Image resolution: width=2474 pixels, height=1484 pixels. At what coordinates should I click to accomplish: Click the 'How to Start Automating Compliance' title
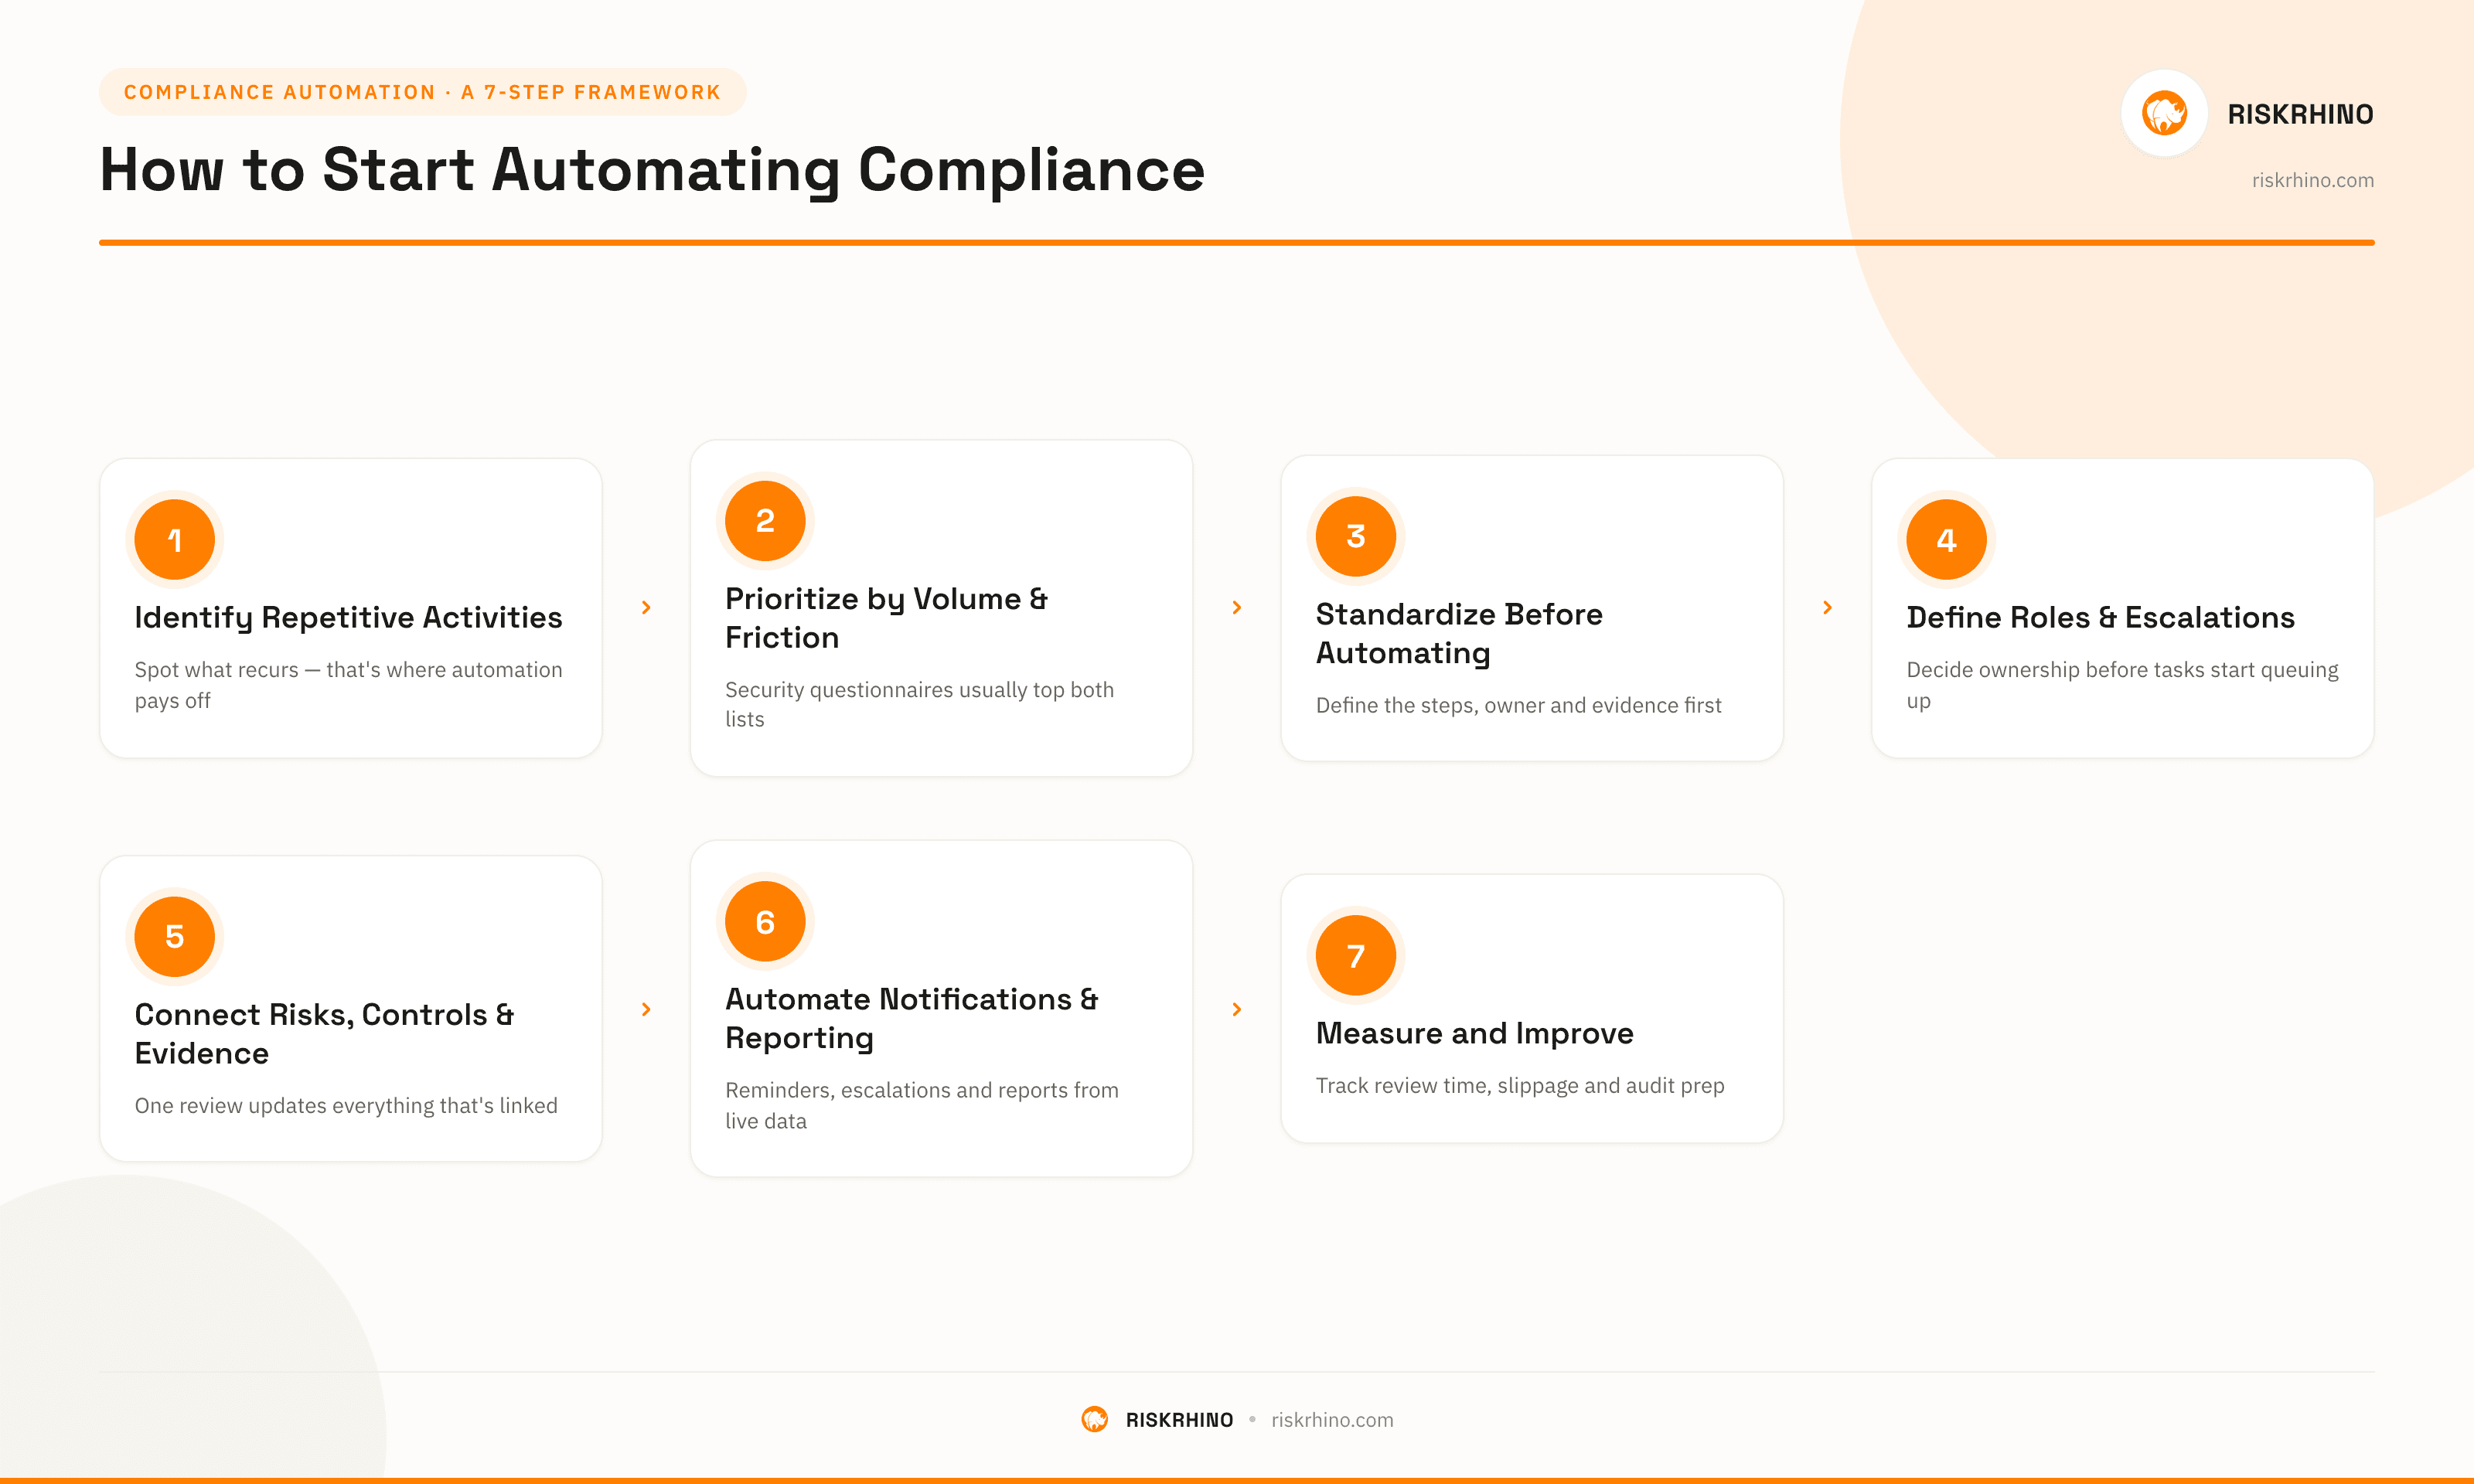point(652,170)
